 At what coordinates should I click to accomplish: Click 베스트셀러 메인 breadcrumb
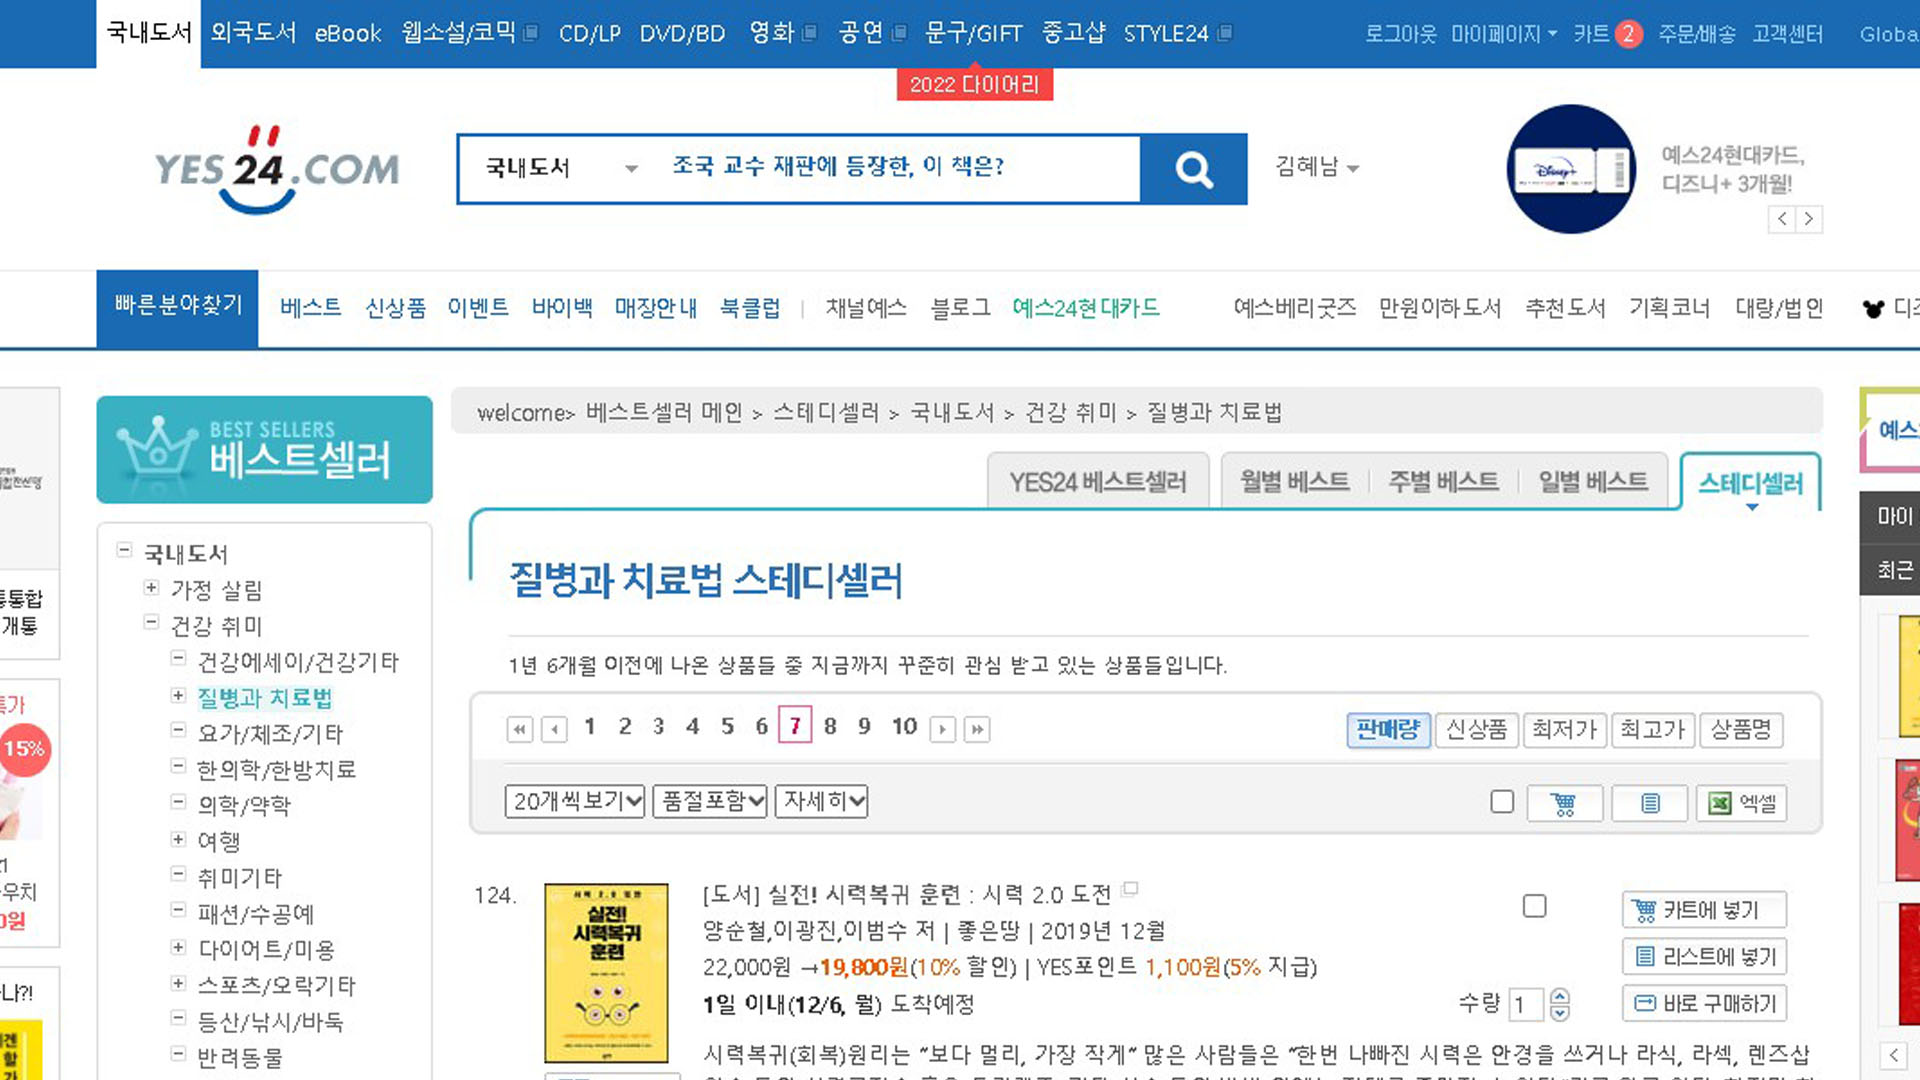pos(664,412)
